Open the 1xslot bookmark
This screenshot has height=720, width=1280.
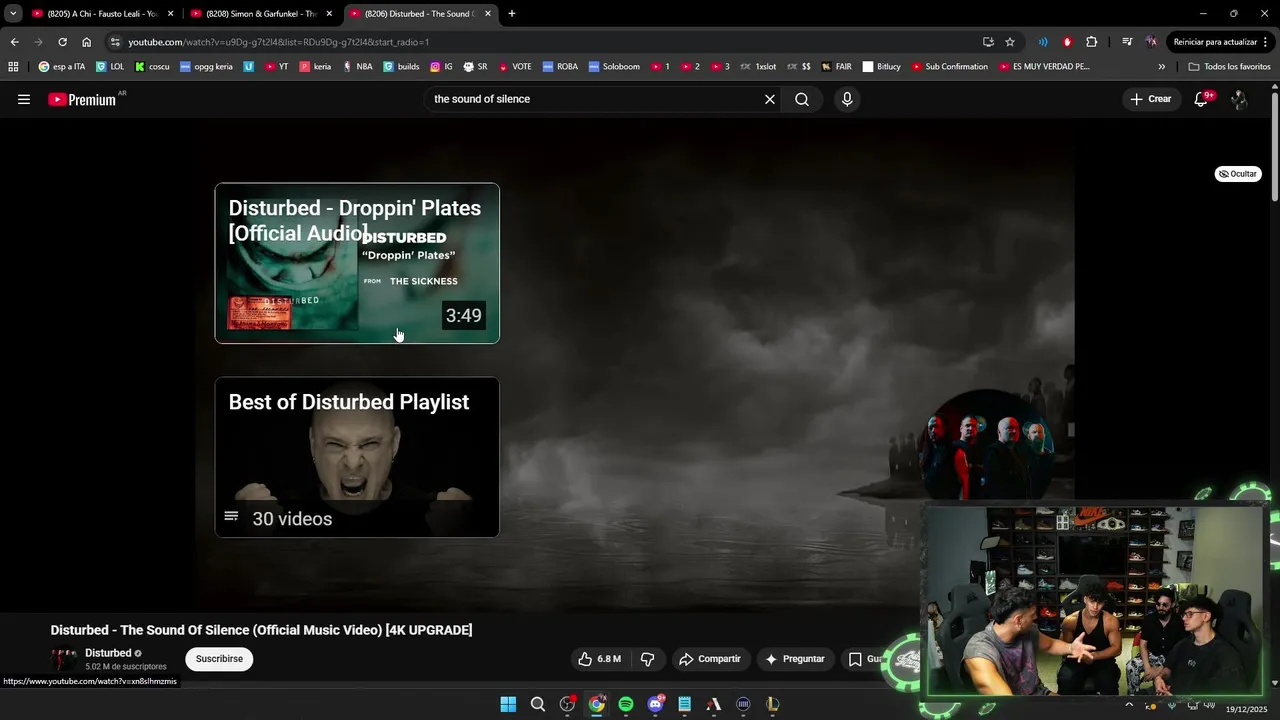click(758, 67)
